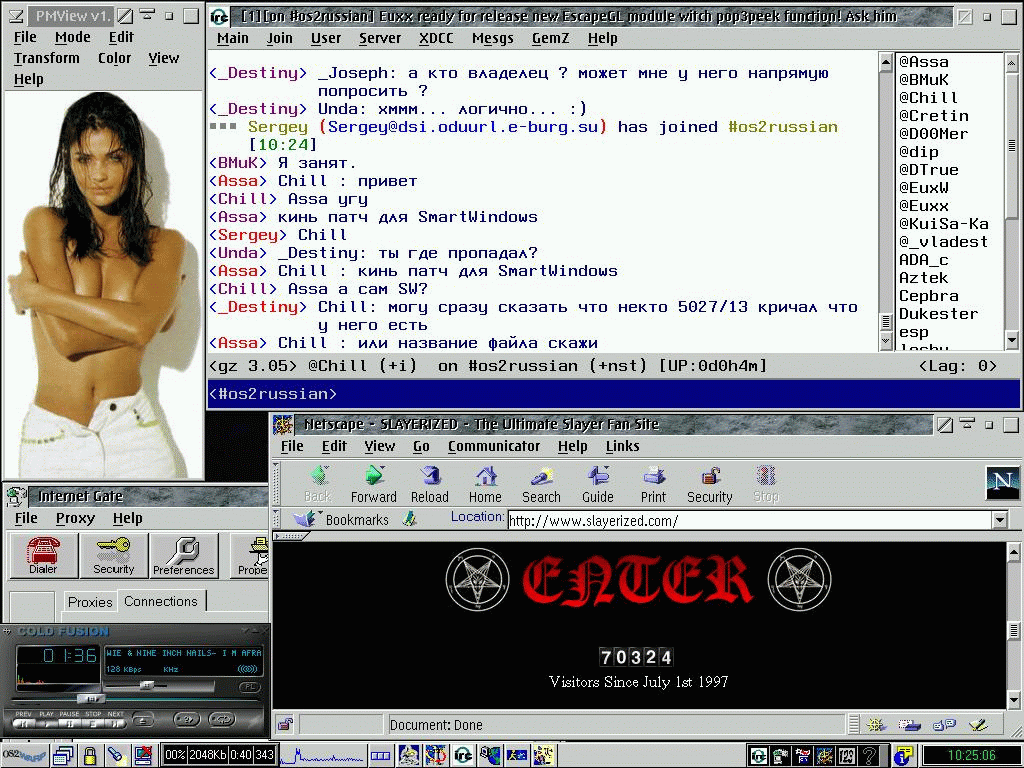1024x768 pixels.
Task: Open PMView Transform menu
Action: [x=47, y=58]
